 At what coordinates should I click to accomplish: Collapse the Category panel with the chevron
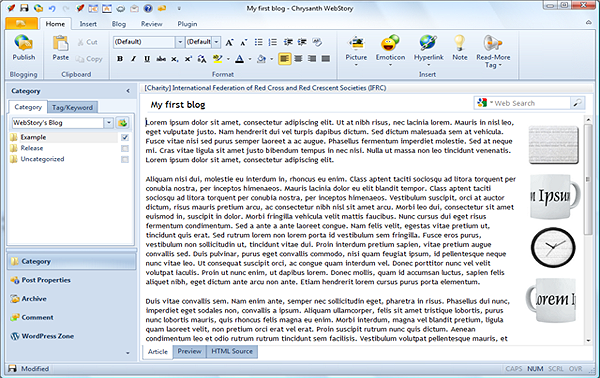coord(128,91)
